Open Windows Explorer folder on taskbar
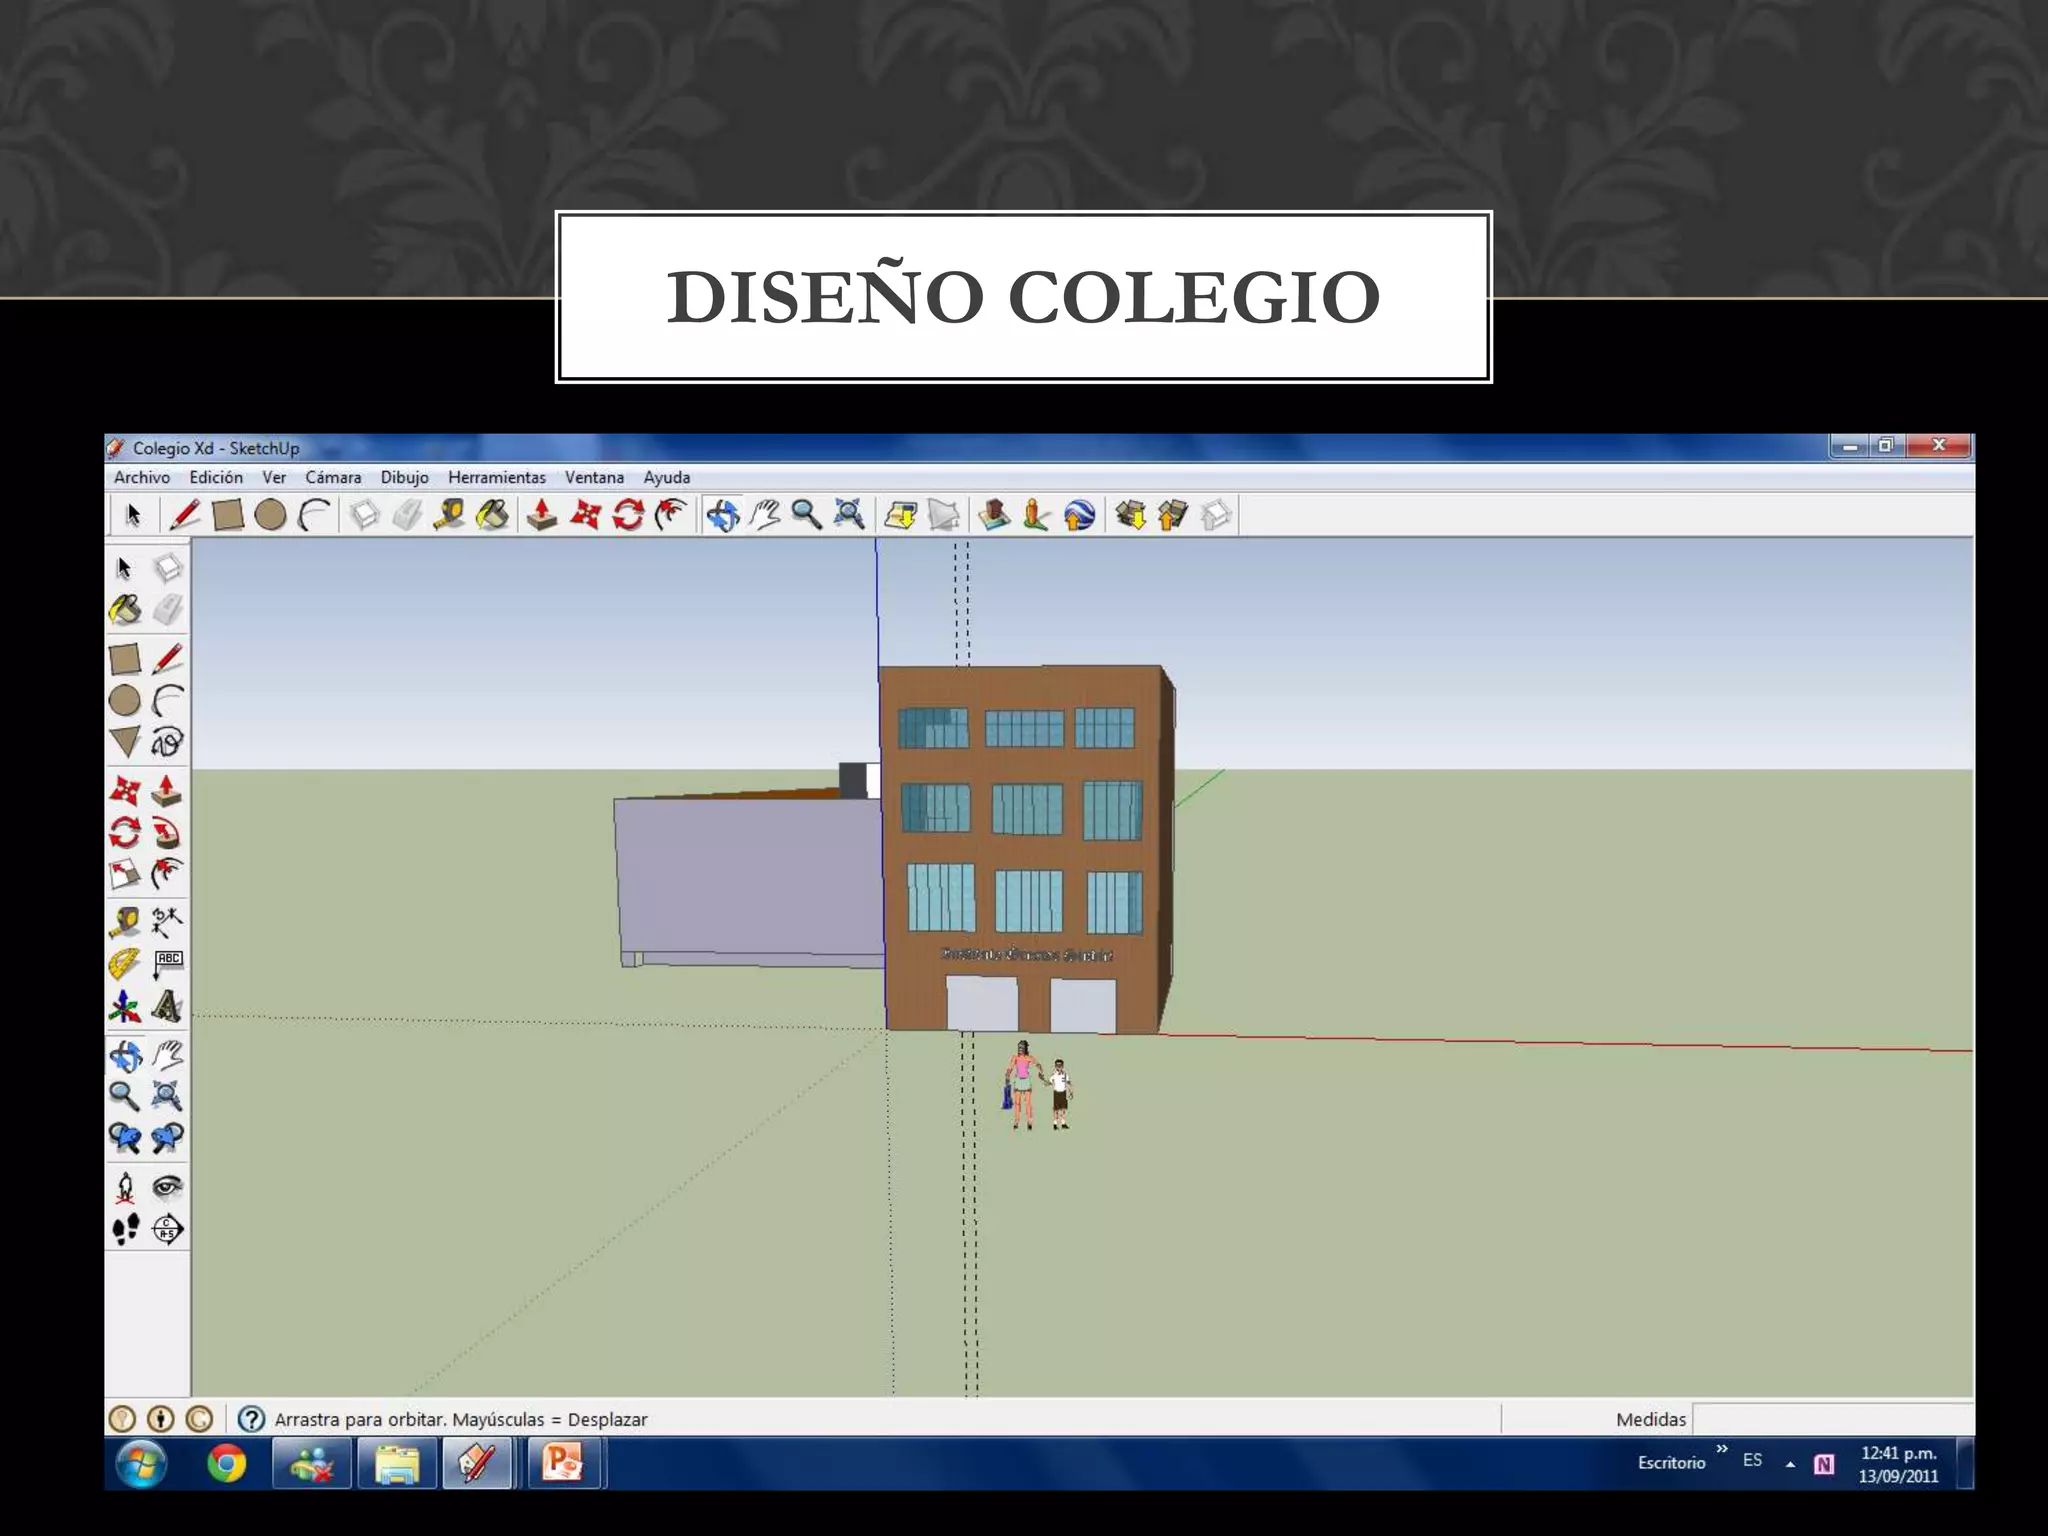 tap(397, 1463)
